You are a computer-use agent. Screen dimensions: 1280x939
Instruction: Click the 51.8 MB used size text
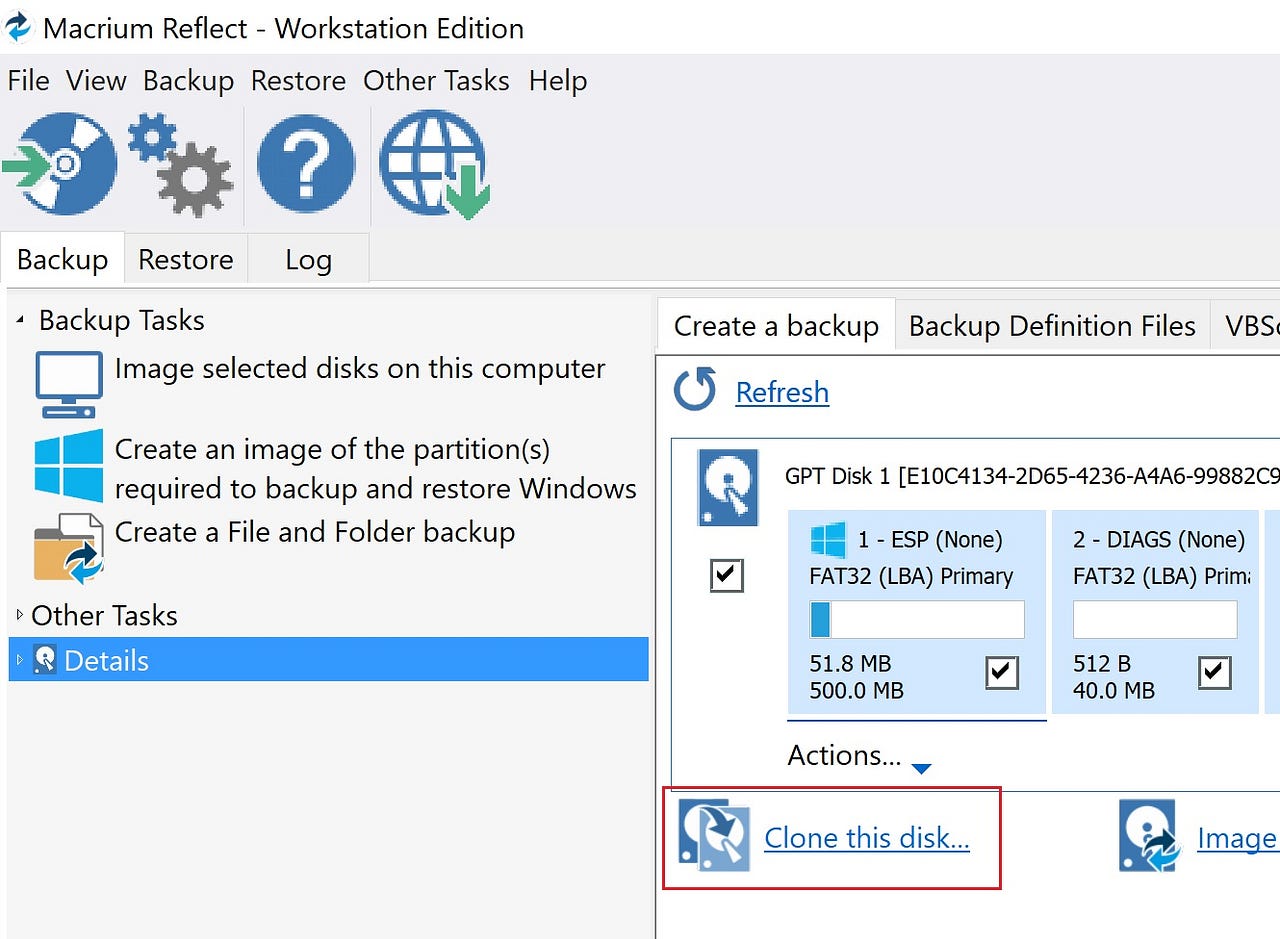tap(850, 664)
